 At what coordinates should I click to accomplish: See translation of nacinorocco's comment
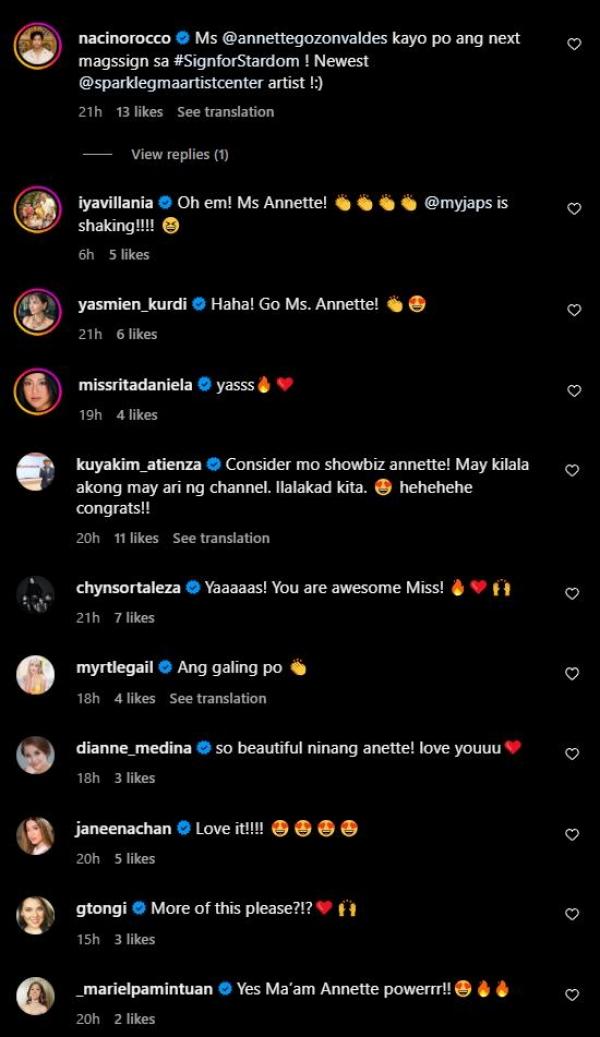225,112
